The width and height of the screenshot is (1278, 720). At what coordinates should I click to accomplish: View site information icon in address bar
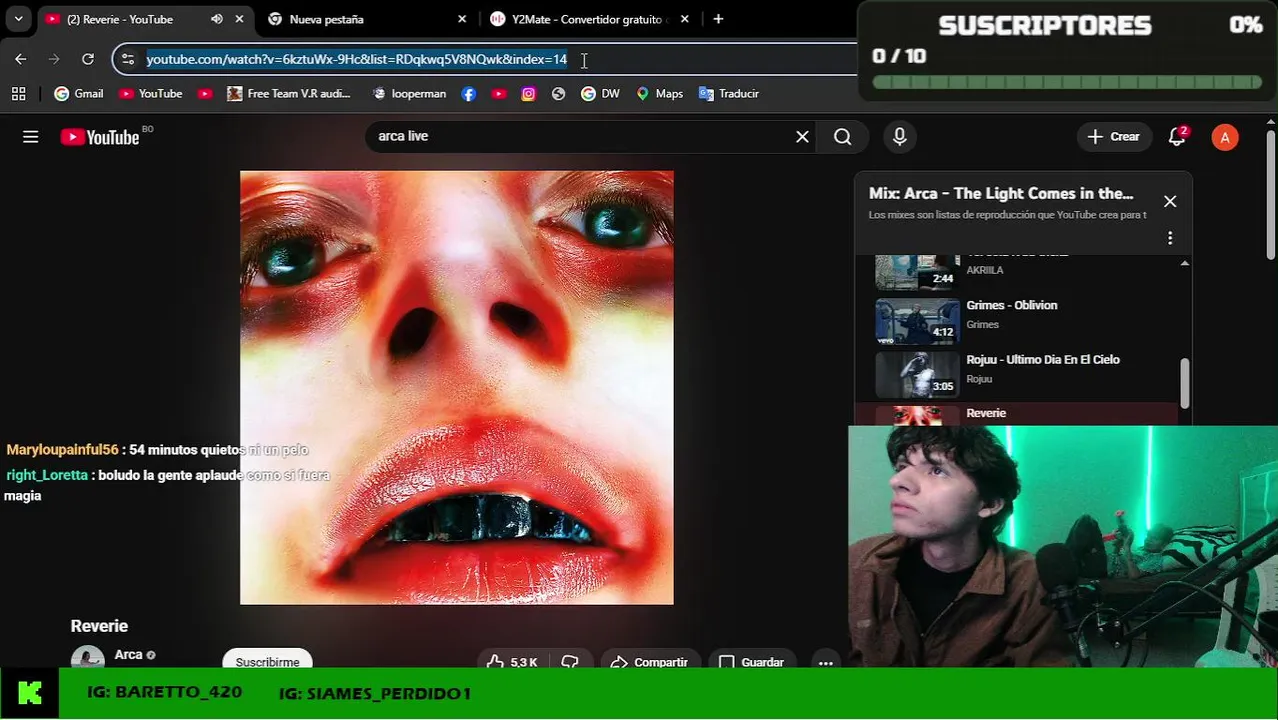pyautogui.click(x=128, y=59)
